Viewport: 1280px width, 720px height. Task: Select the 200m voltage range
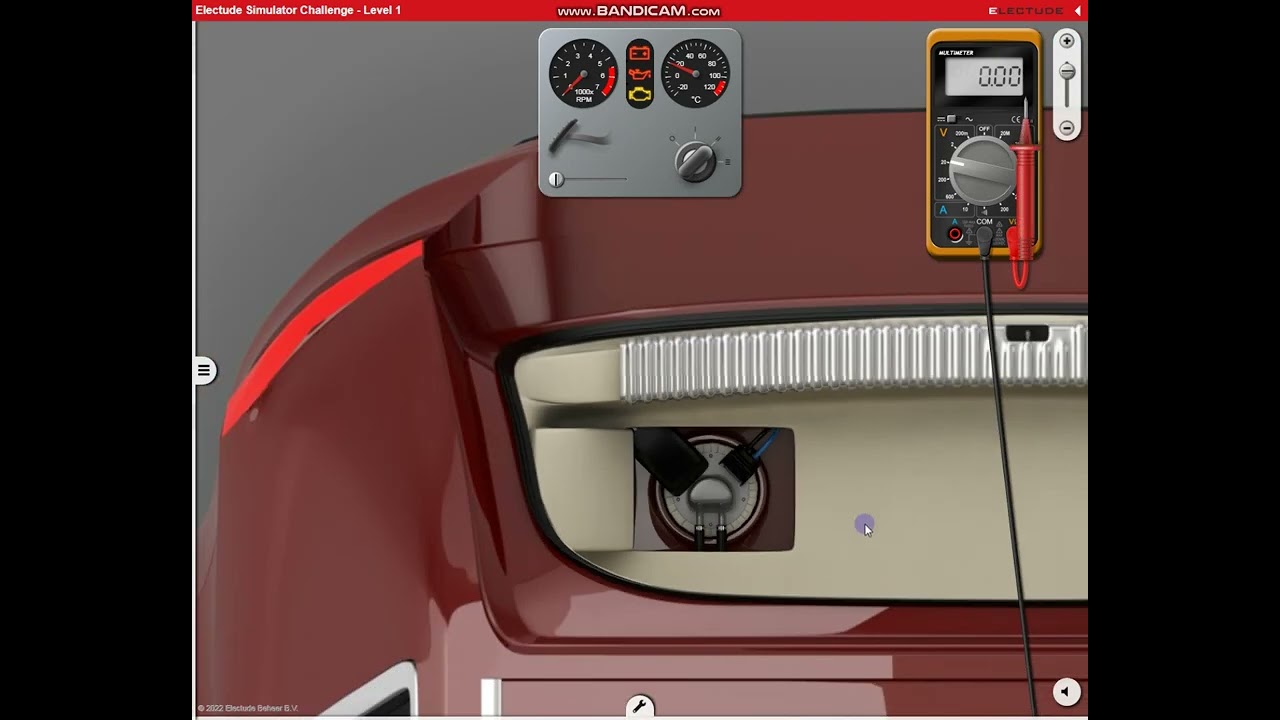coord(961,133)
